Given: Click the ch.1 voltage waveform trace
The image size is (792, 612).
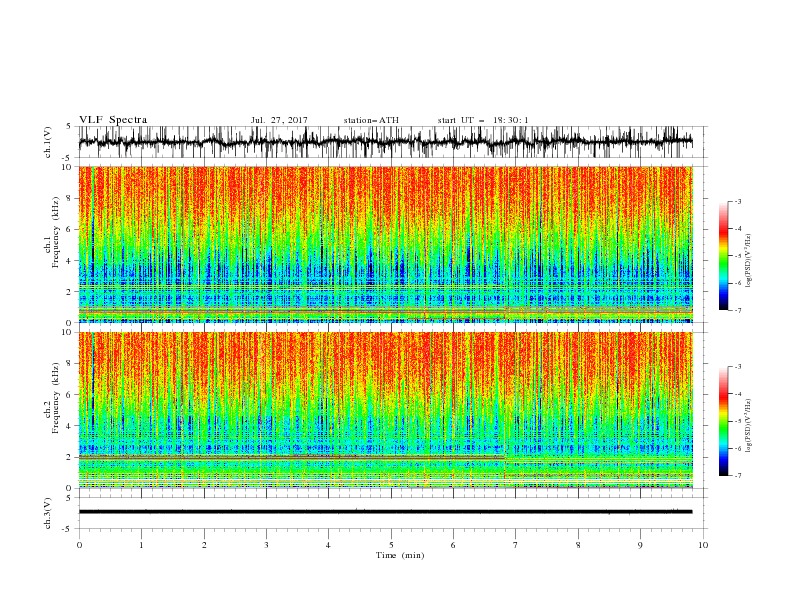Looking at the screenshot, I should pyautogui.click(x=385, y=142).
